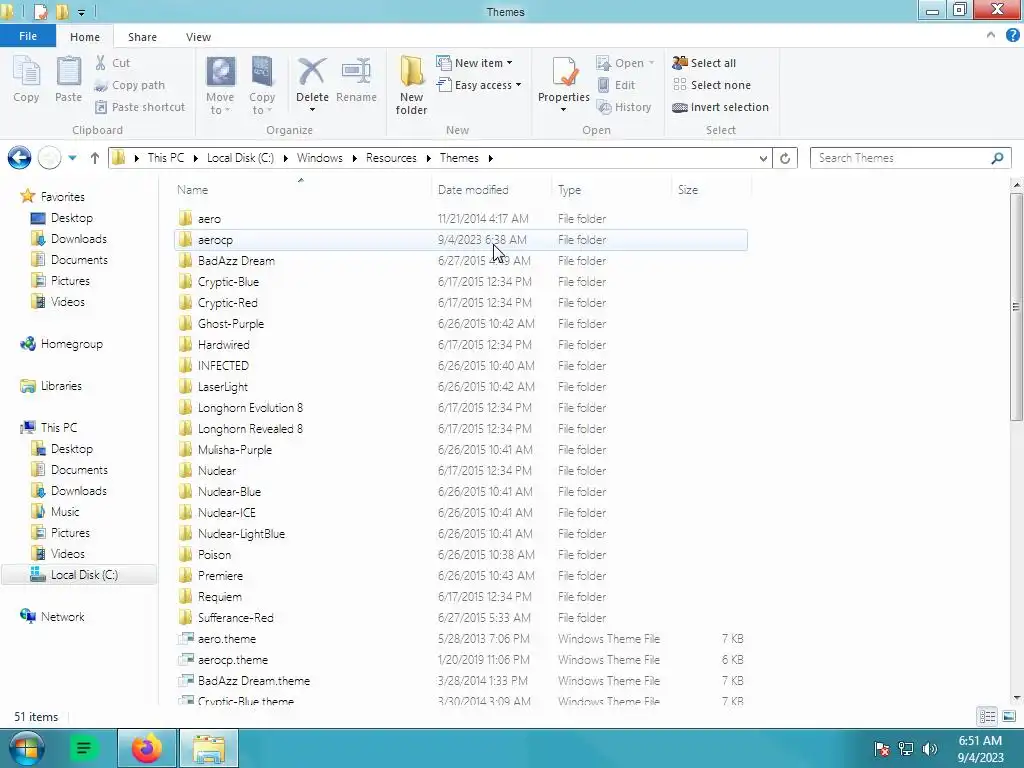1024x768 pixels.
Task: Click Resources in the address breadcrumb
Action: pyautogui.click(x=391, y=158)
